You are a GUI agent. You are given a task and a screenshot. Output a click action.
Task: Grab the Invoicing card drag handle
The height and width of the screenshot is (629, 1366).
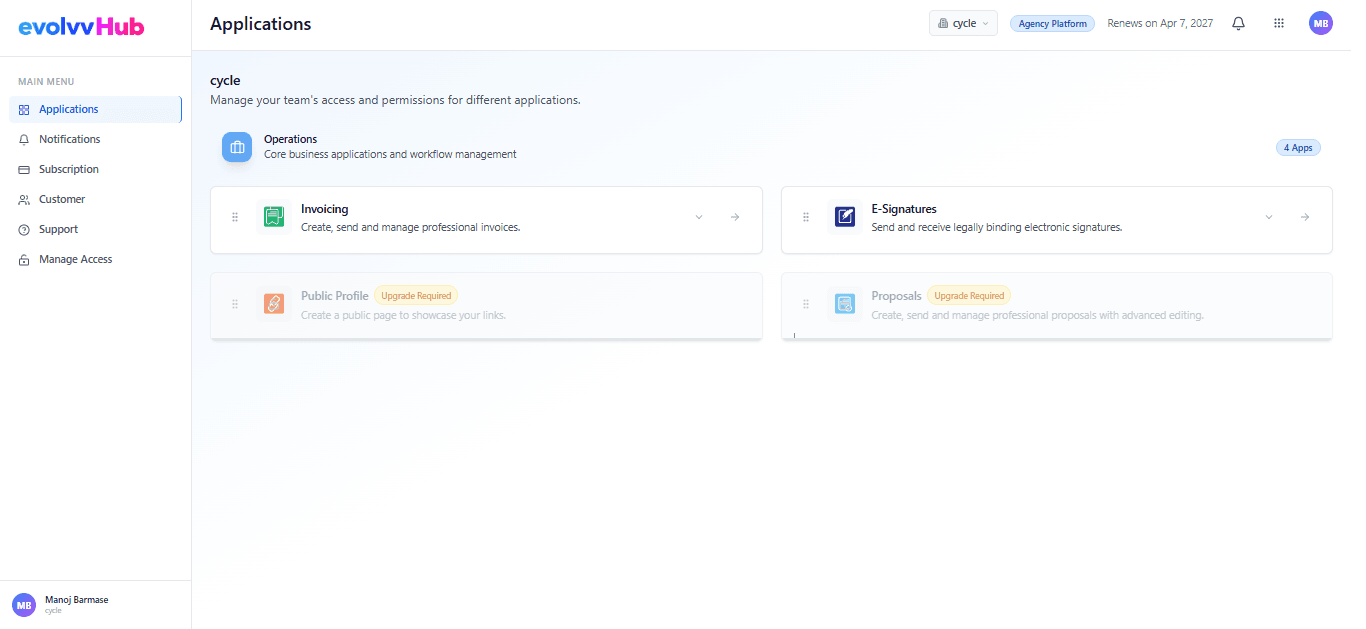click(235, 217)
